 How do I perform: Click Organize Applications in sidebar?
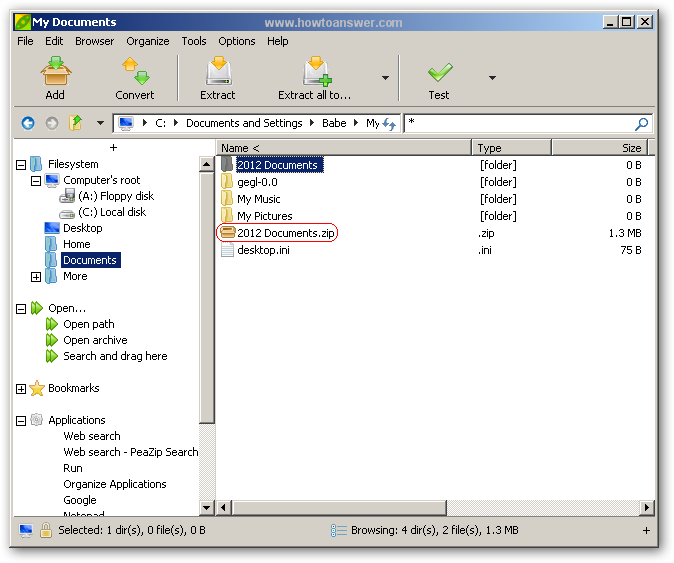[115, 484]
